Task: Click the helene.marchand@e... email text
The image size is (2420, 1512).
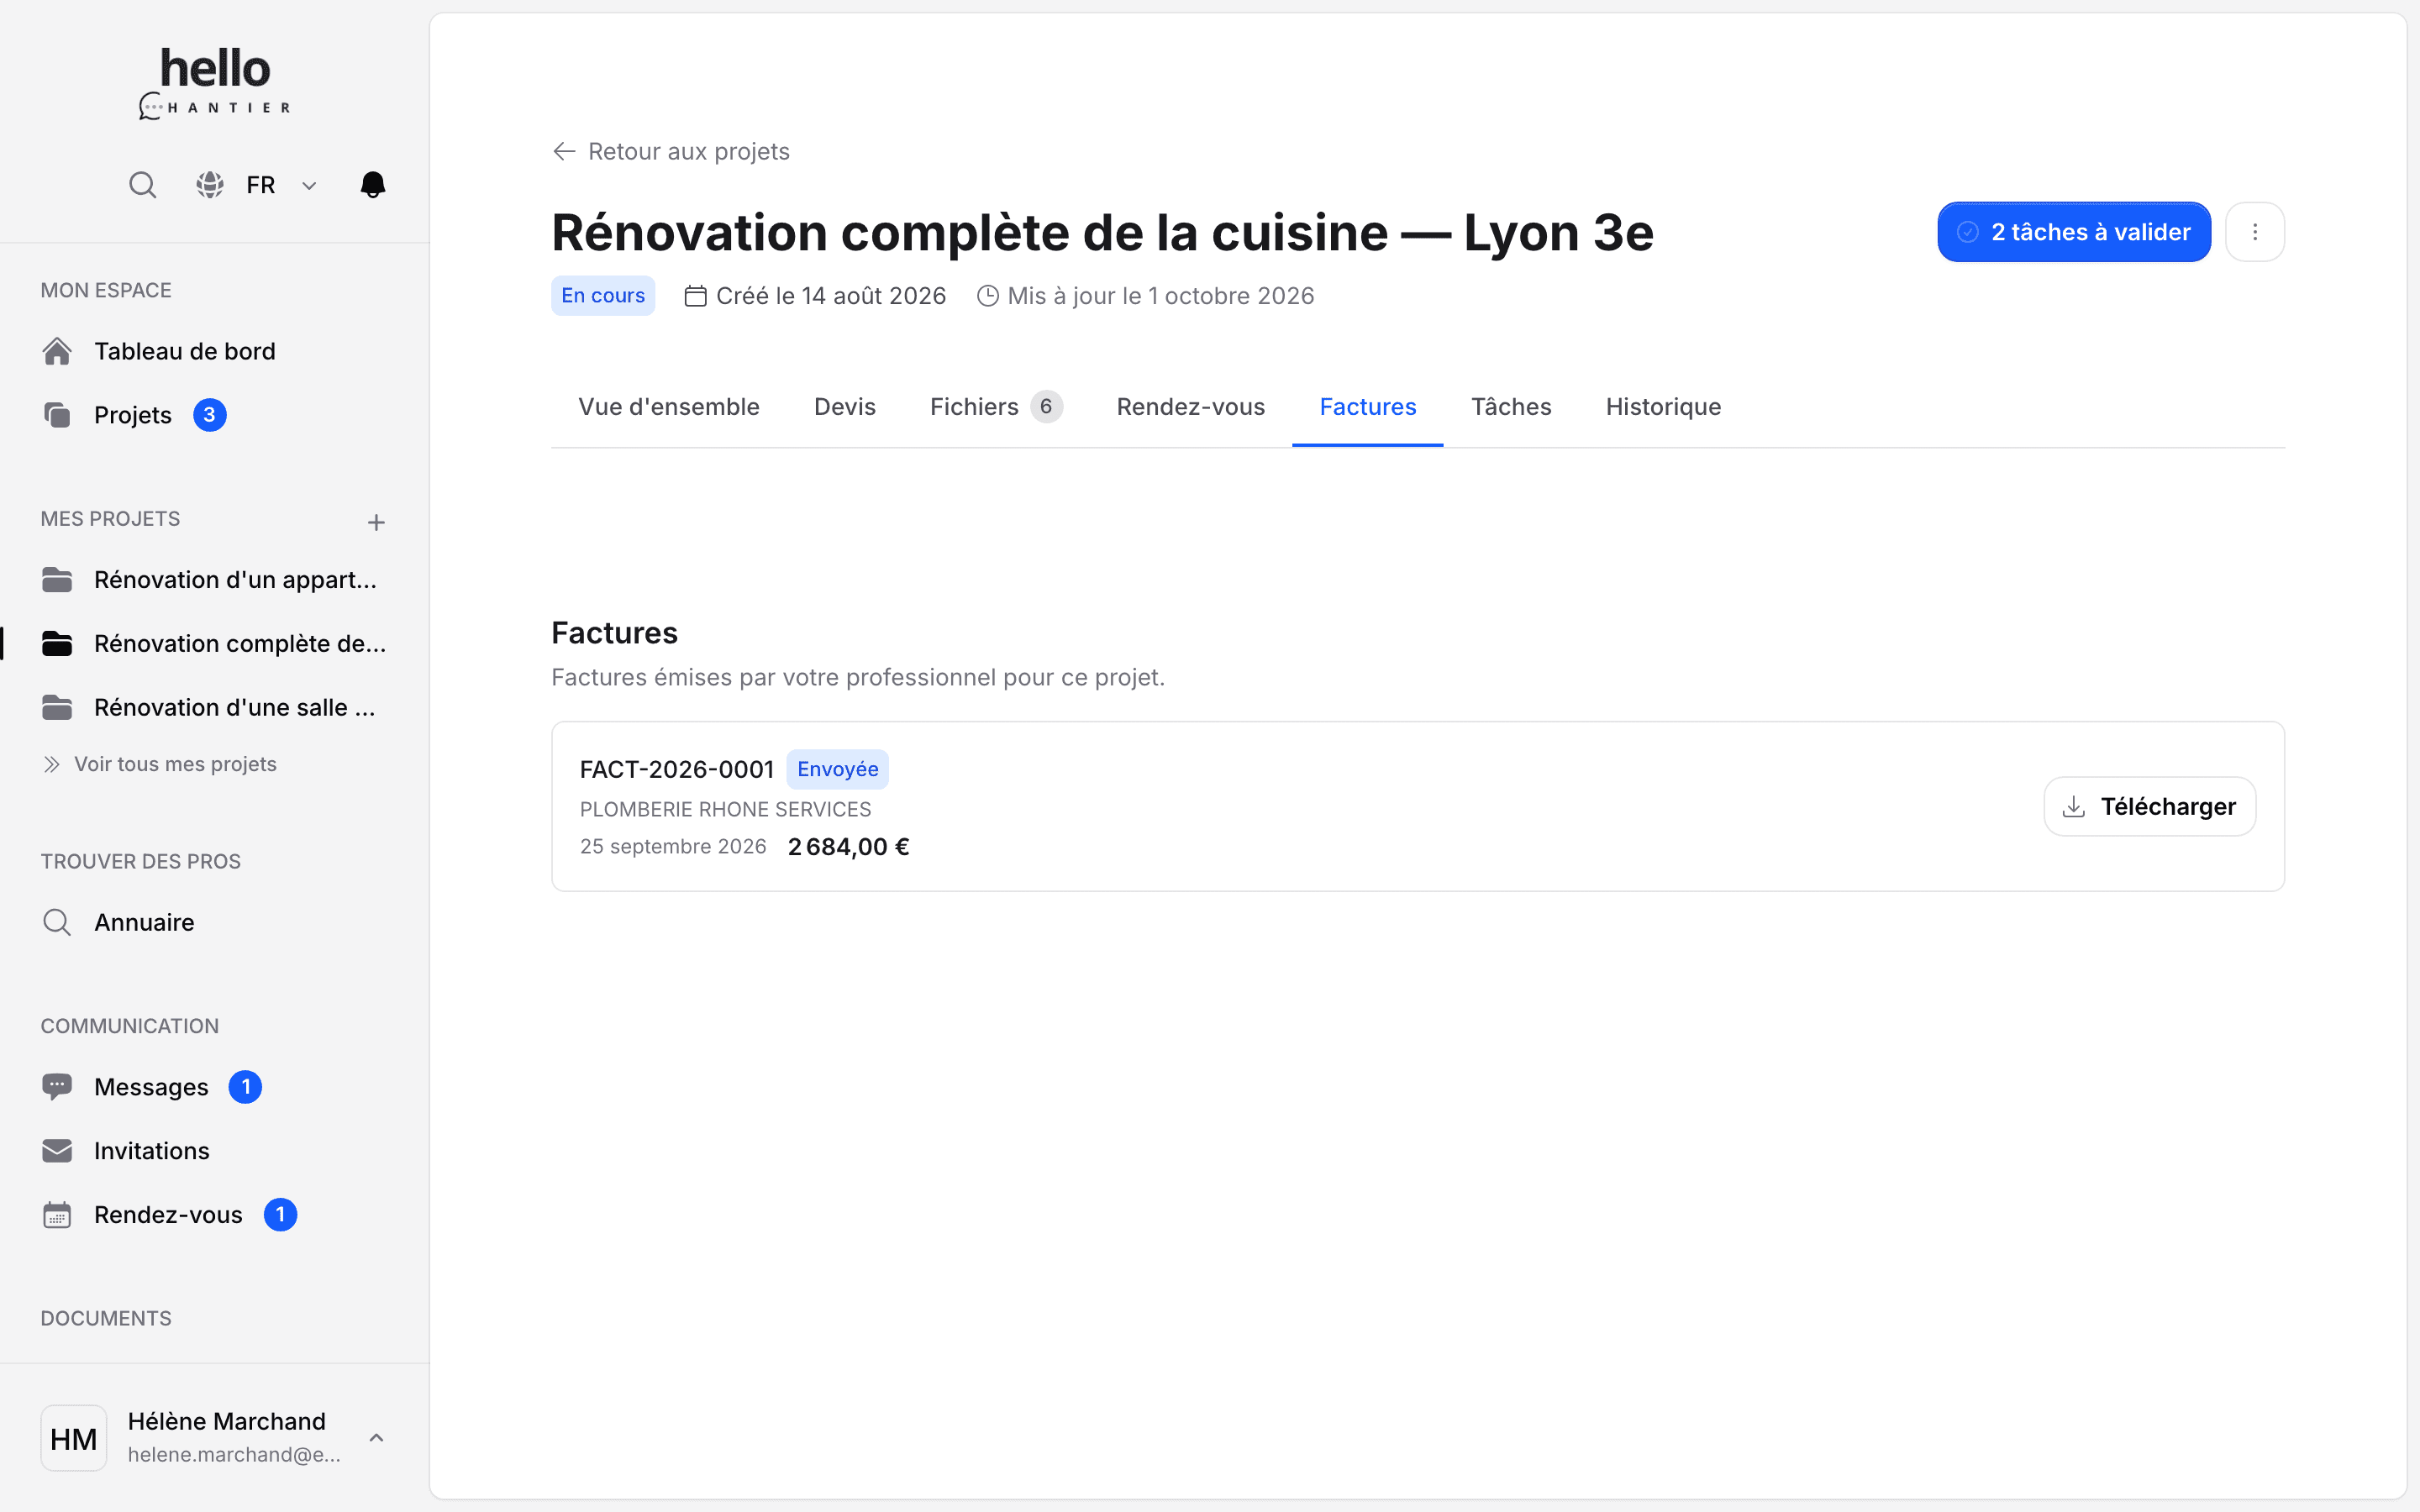Action: click(234, 1455)
